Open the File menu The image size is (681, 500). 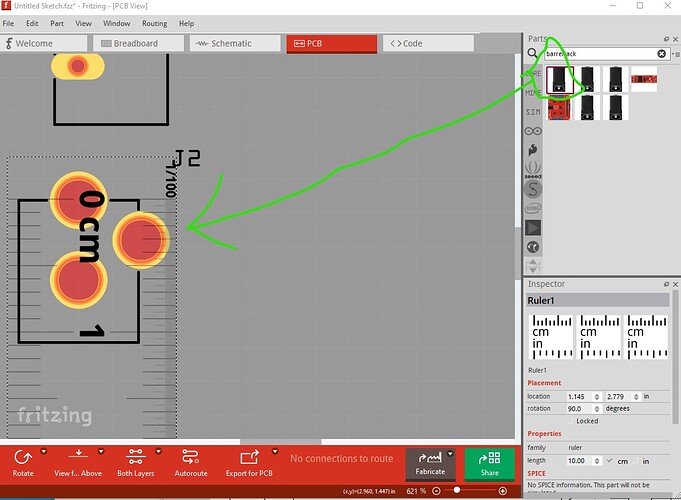8,23
